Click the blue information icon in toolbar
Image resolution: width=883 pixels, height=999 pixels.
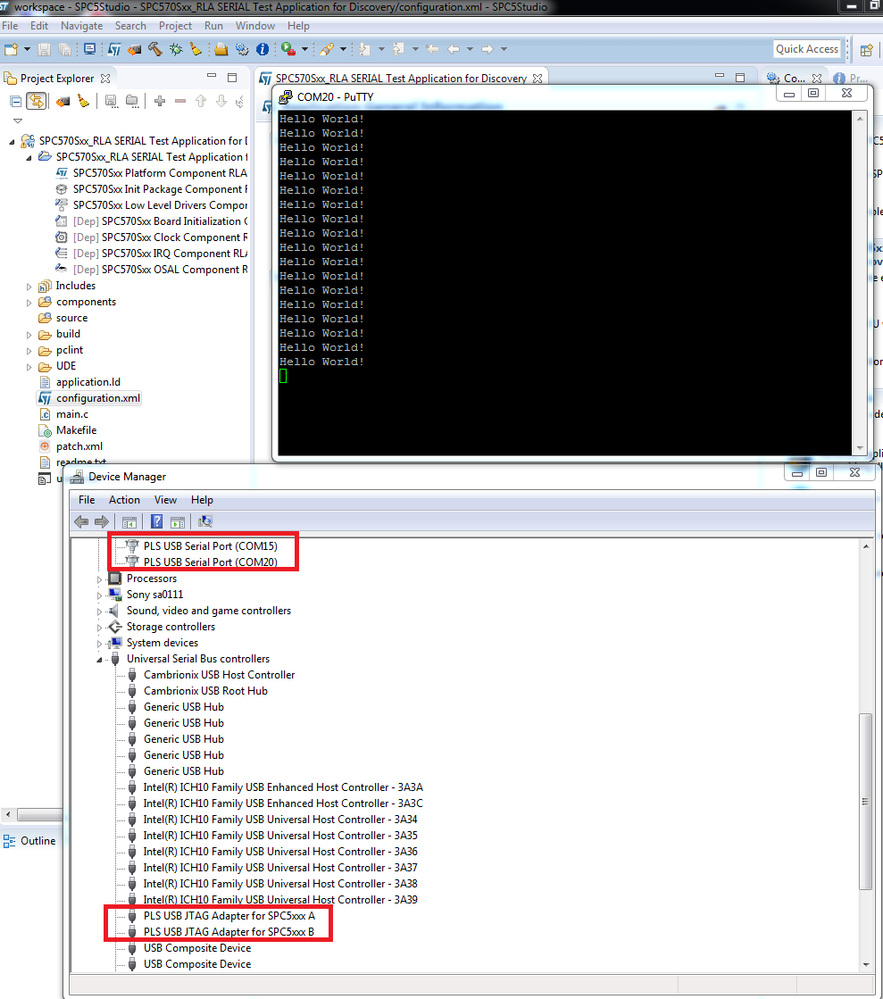click(x=262, y=49)
